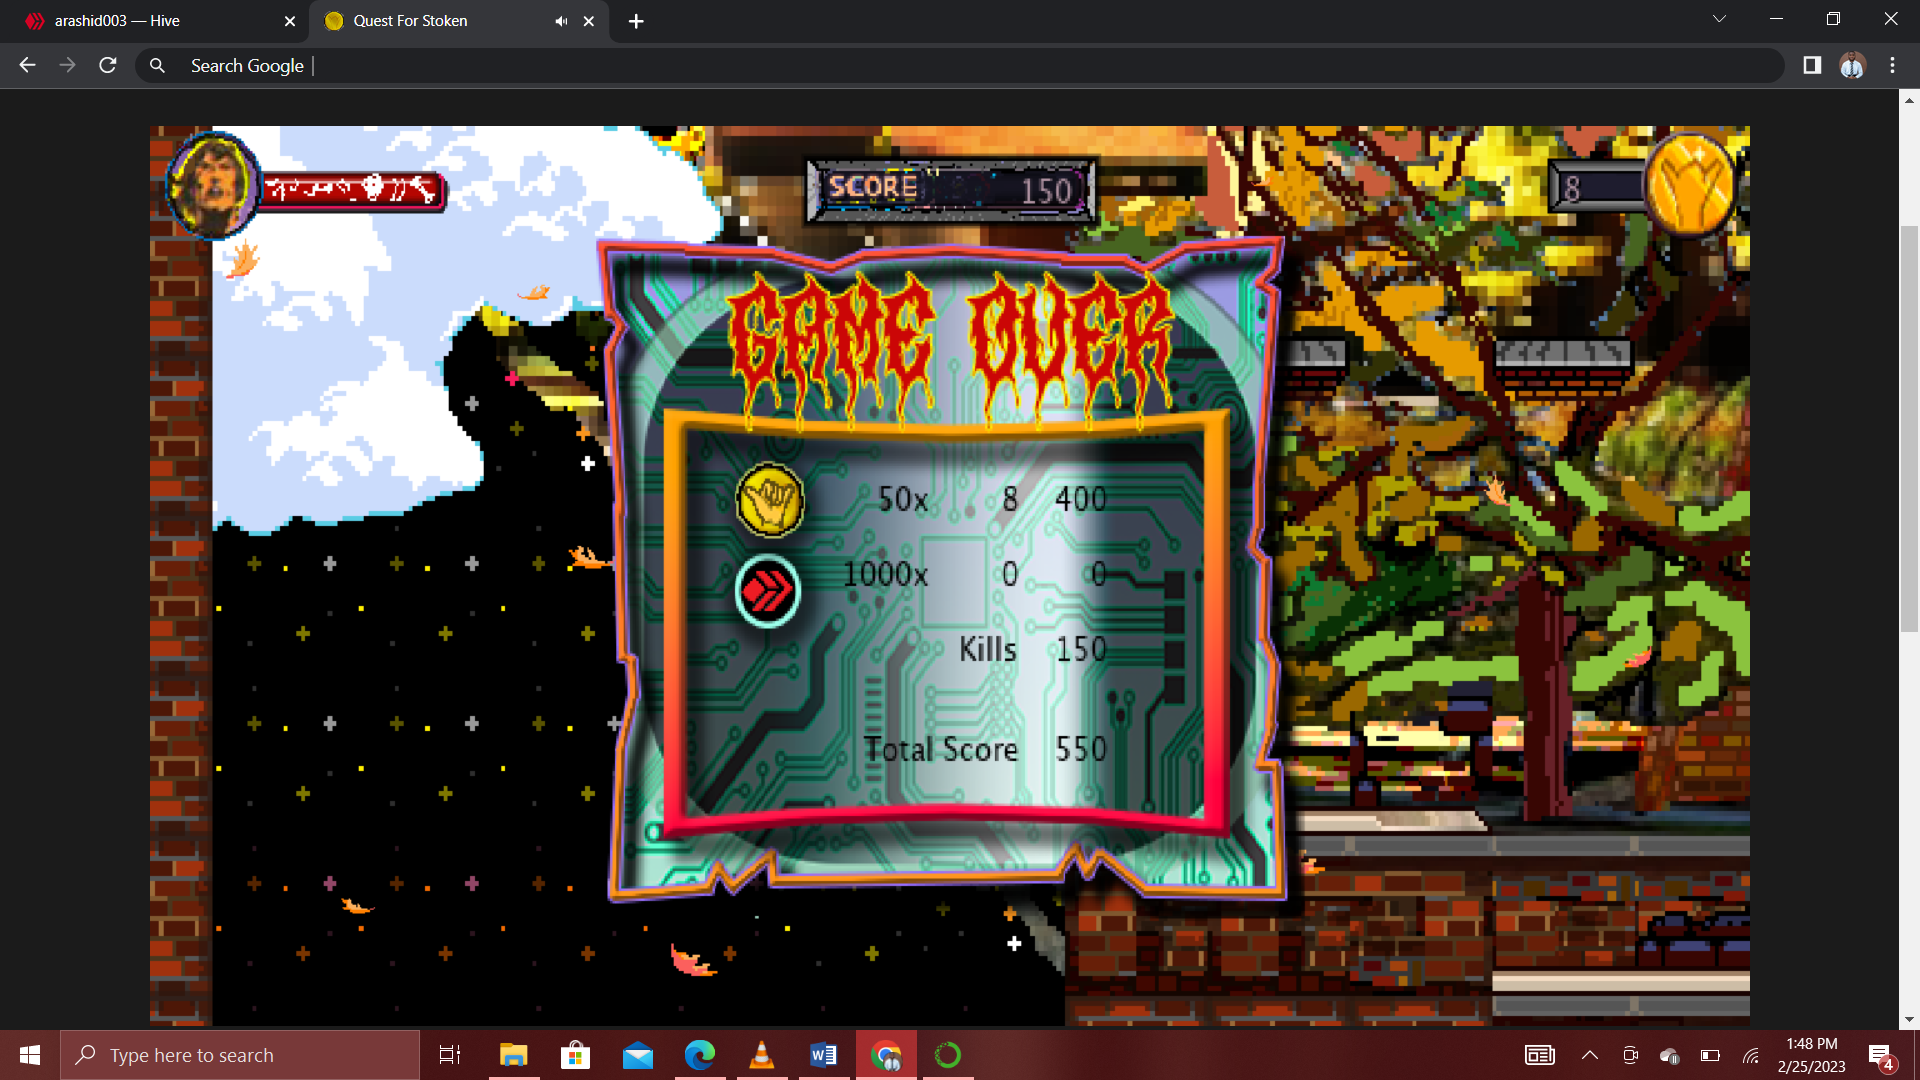Viewport: 1920px width, 1080px height.
Task: Click the Kills label
Action: tap(988, 649)
